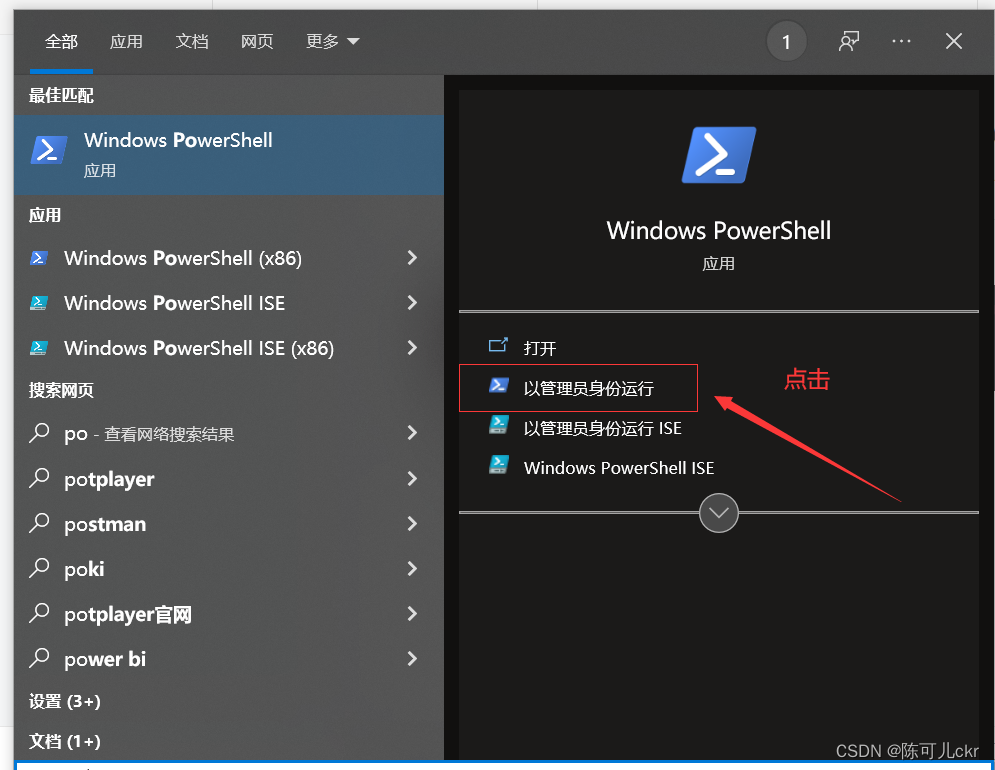Viewport: 995px width, 770px height.
Task: Click 以管理员身份运行 to run as administrator
Action: tap(591, 388)
